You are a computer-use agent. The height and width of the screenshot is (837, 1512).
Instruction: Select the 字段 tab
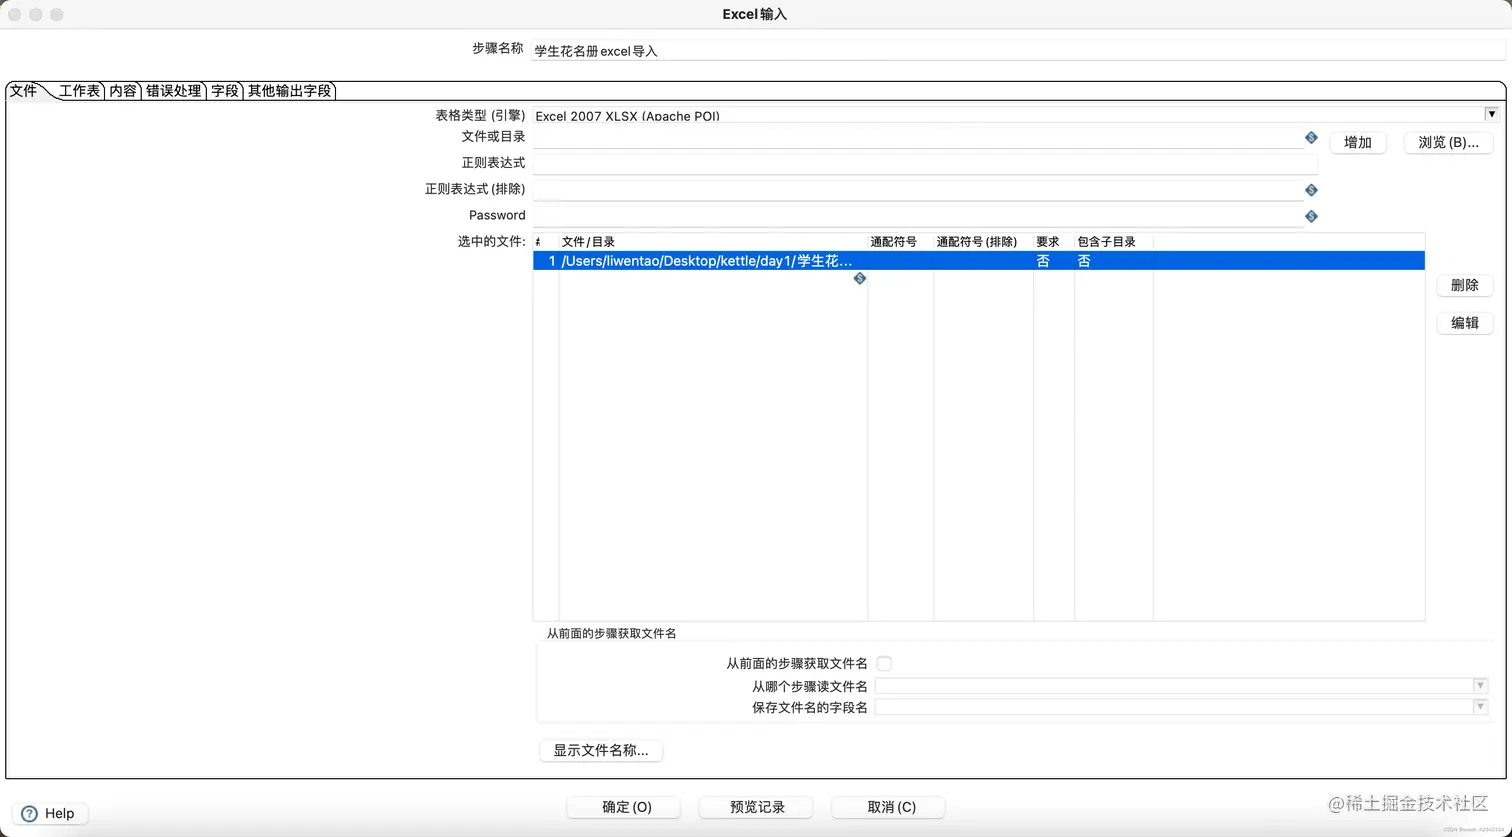tap(225, 91)
